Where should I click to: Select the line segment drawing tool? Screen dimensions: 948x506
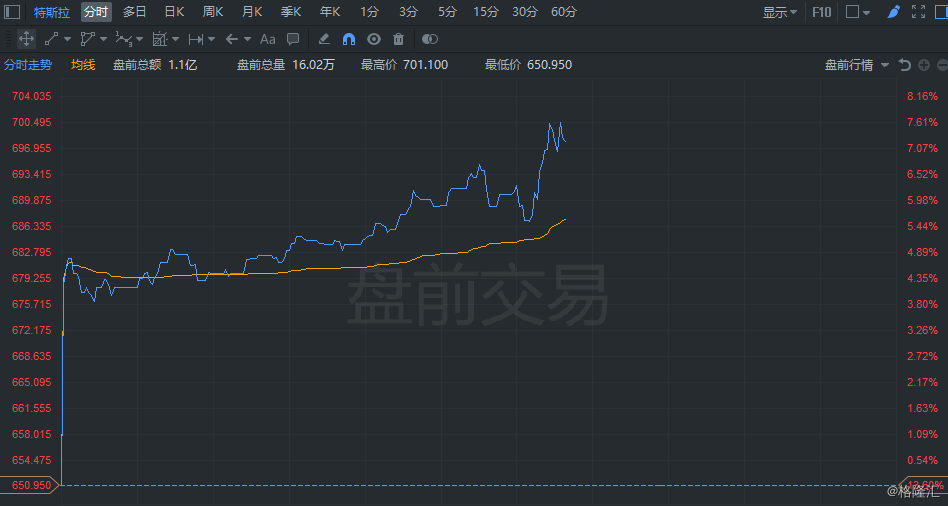[51, 39]
